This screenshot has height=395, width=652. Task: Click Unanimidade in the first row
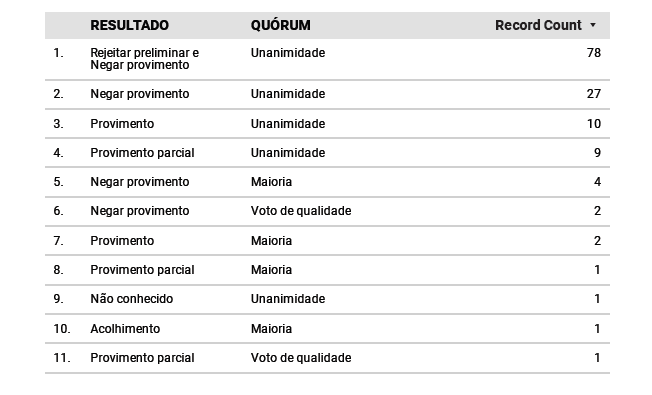(x=288, y=53)
